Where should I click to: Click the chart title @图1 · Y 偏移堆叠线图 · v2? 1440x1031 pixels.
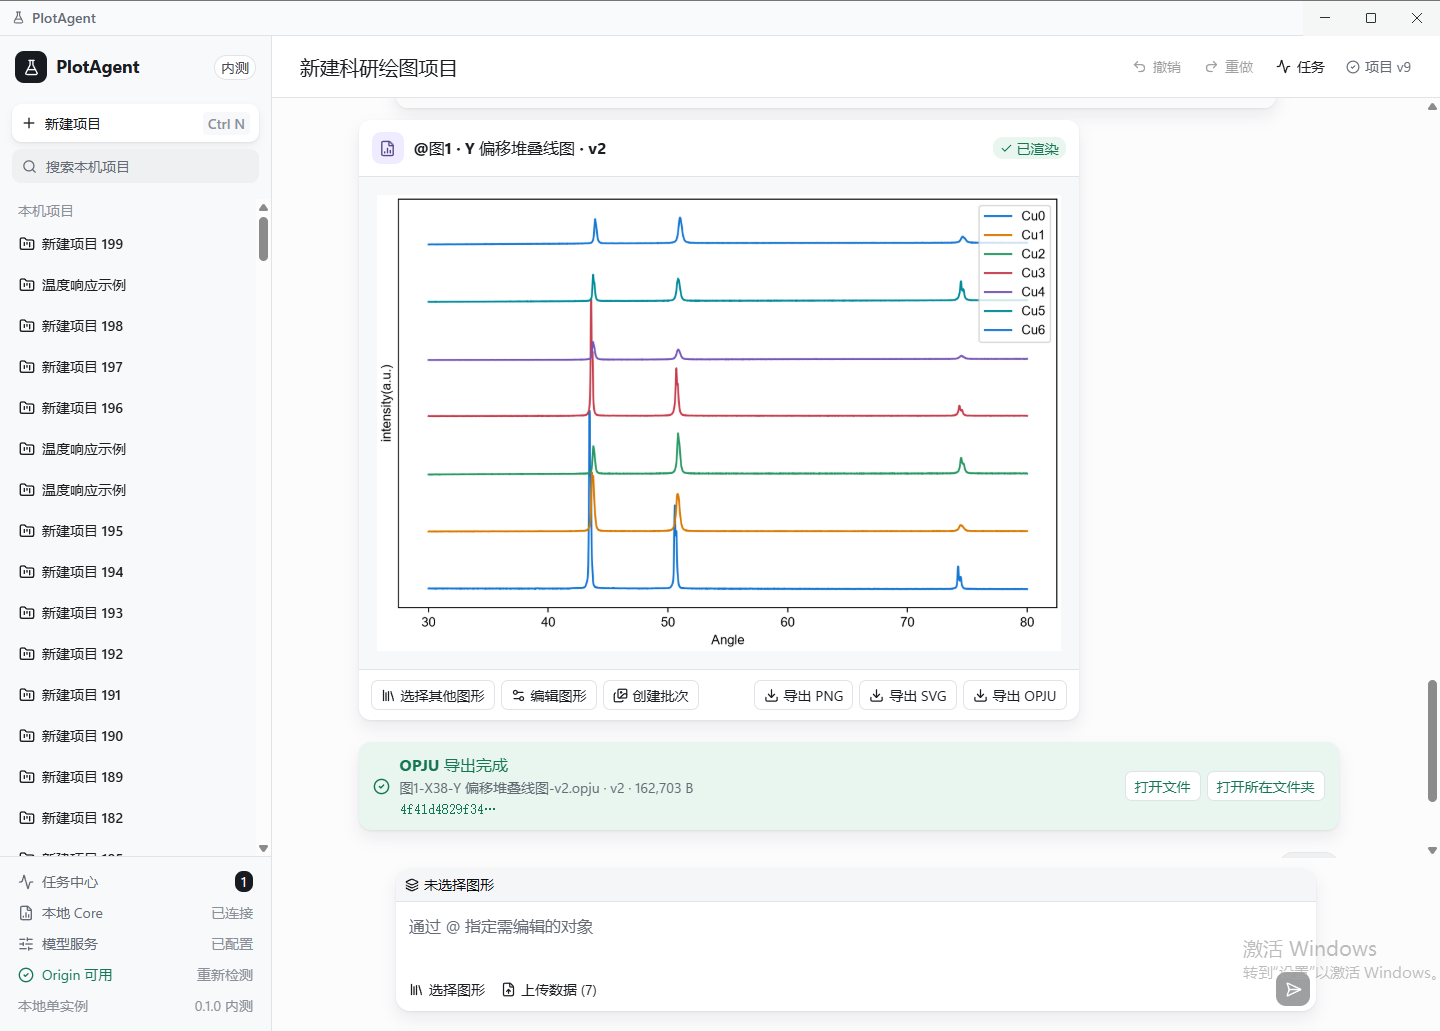[x=510, y=149]
